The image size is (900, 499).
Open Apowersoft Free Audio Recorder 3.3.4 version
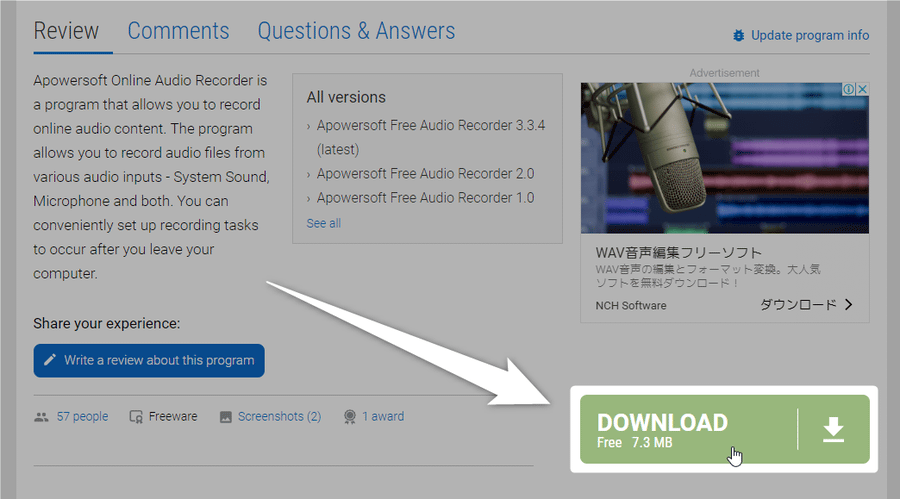430,137
